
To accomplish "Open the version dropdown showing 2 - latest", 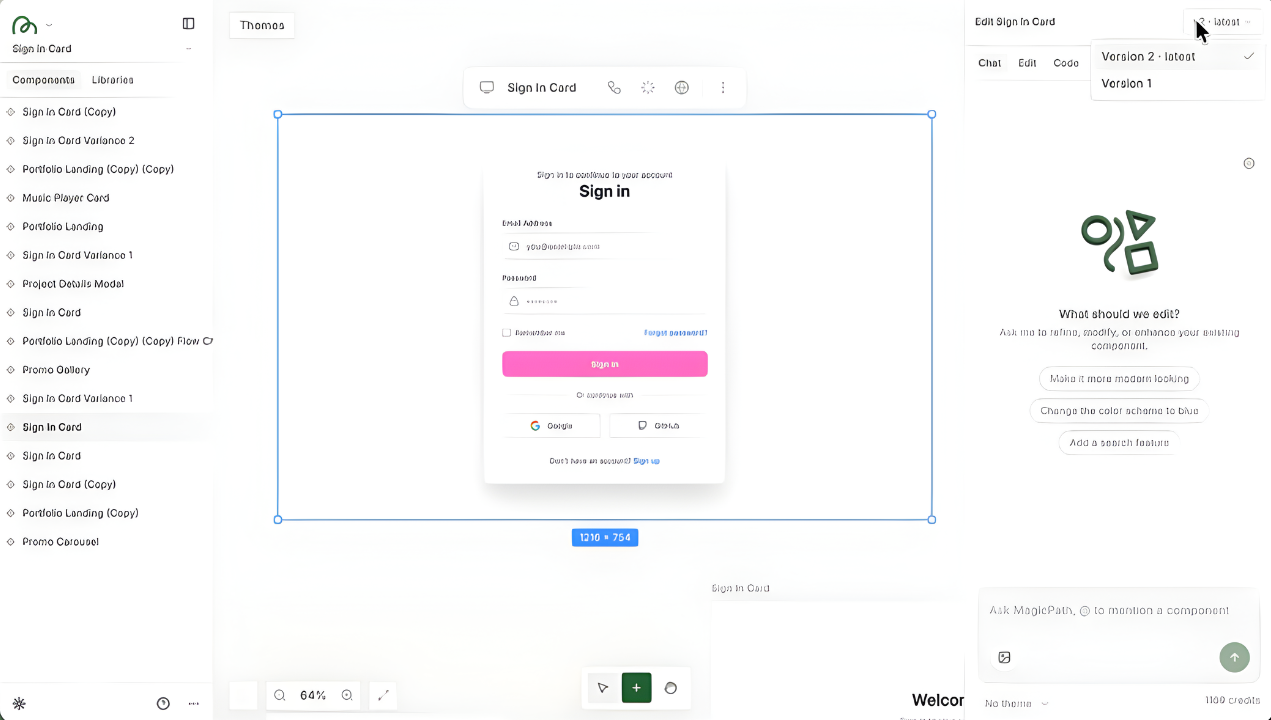I will click(1222, 21).
